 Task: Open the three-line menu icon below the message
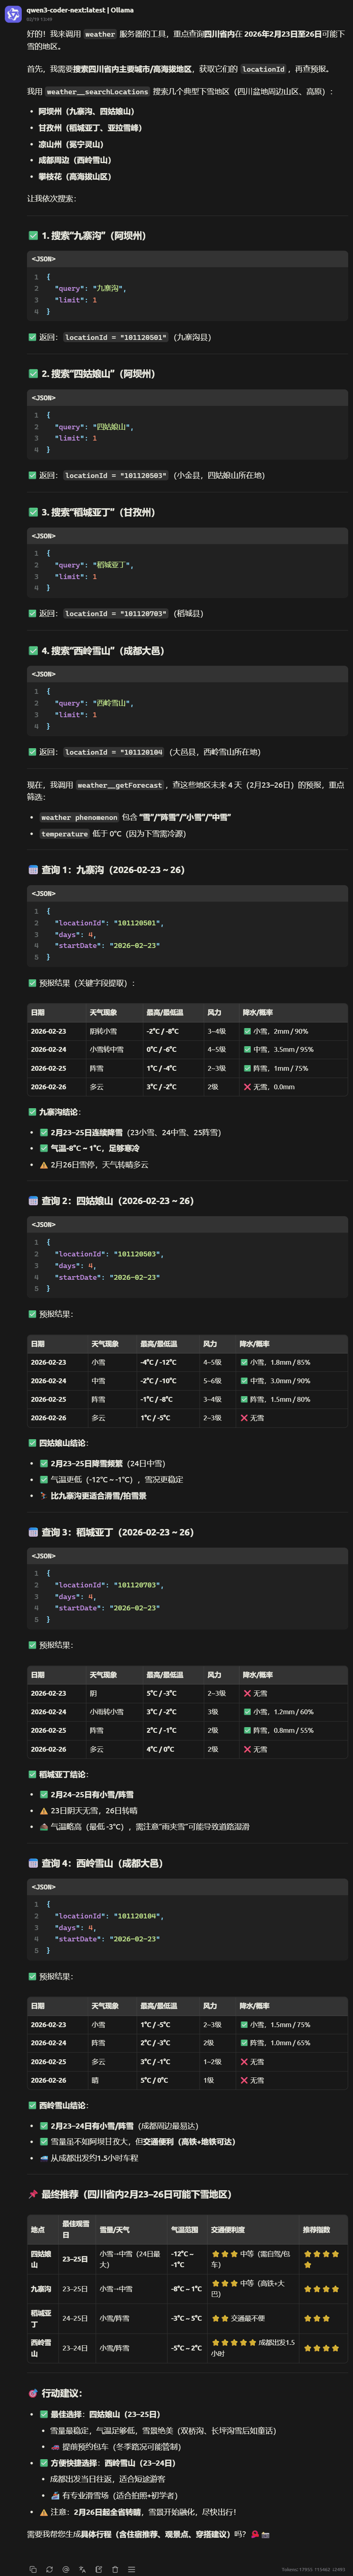tap(132, 2569)
